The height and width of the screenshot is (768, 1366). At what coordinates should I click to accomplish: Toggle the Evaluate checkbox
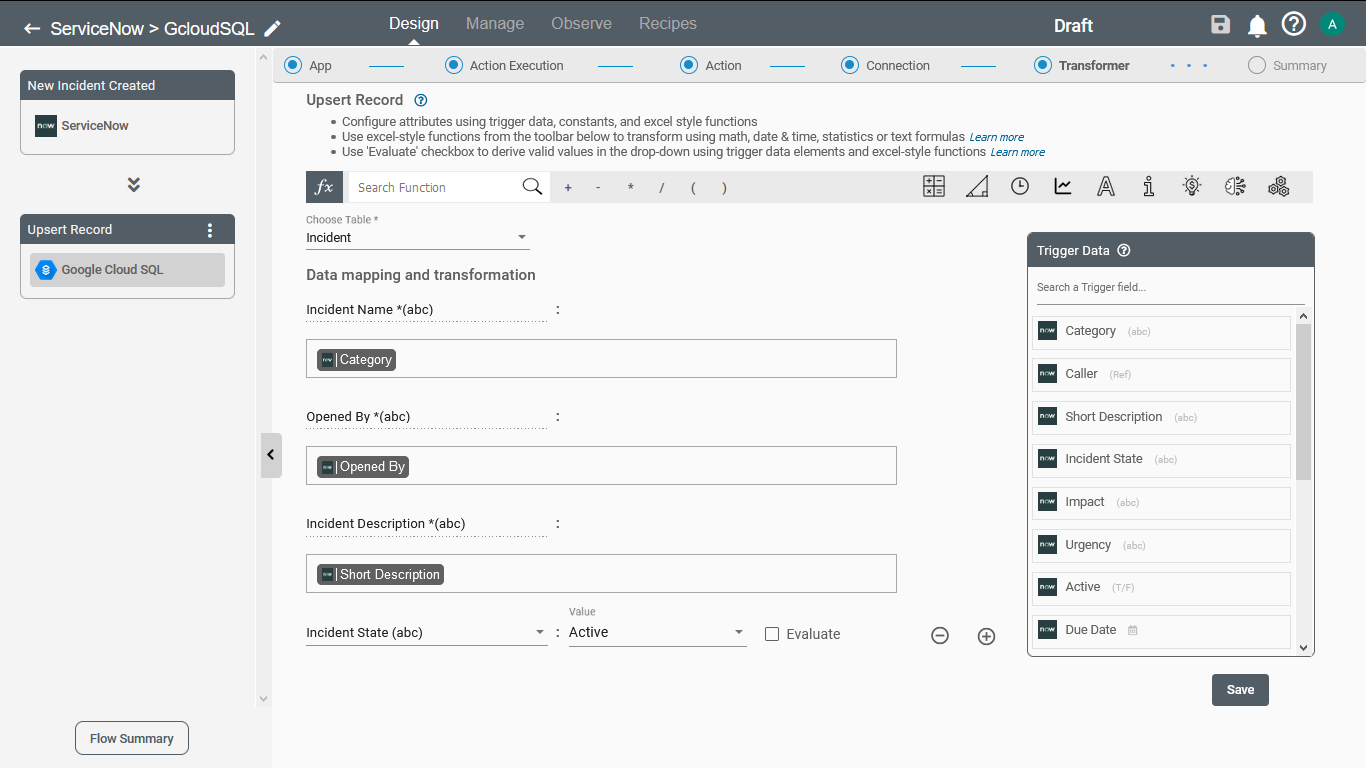point(772,634)
